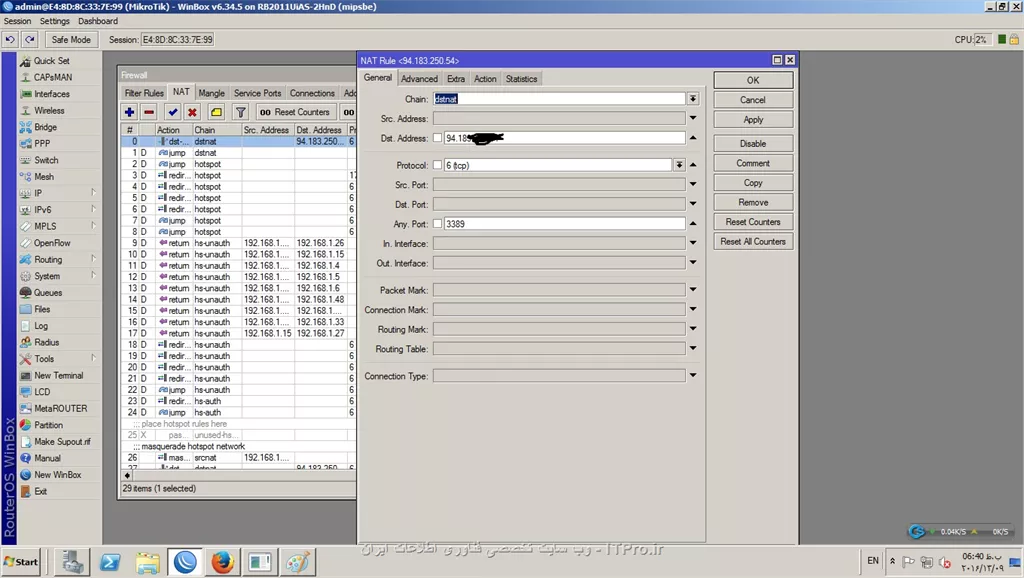The image size is (1024, 578).
Task: Switch to Statistics tab
Action: coord(521,78)
